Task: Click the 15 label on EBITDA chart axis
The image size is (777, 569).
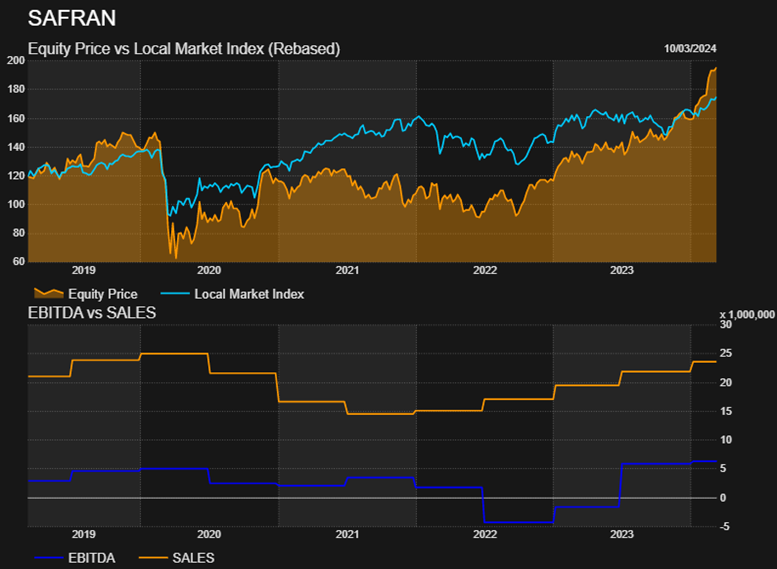Action: 726,411
